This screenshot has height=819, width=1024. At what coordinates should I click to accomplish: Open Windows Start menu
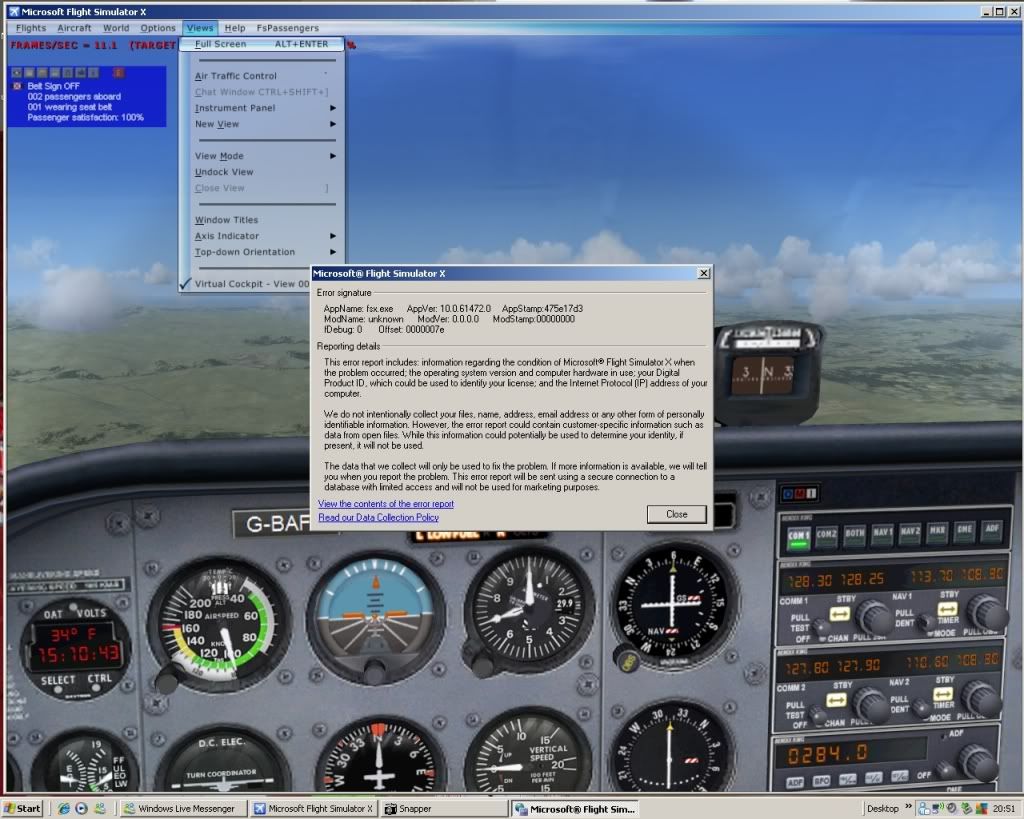22,809
